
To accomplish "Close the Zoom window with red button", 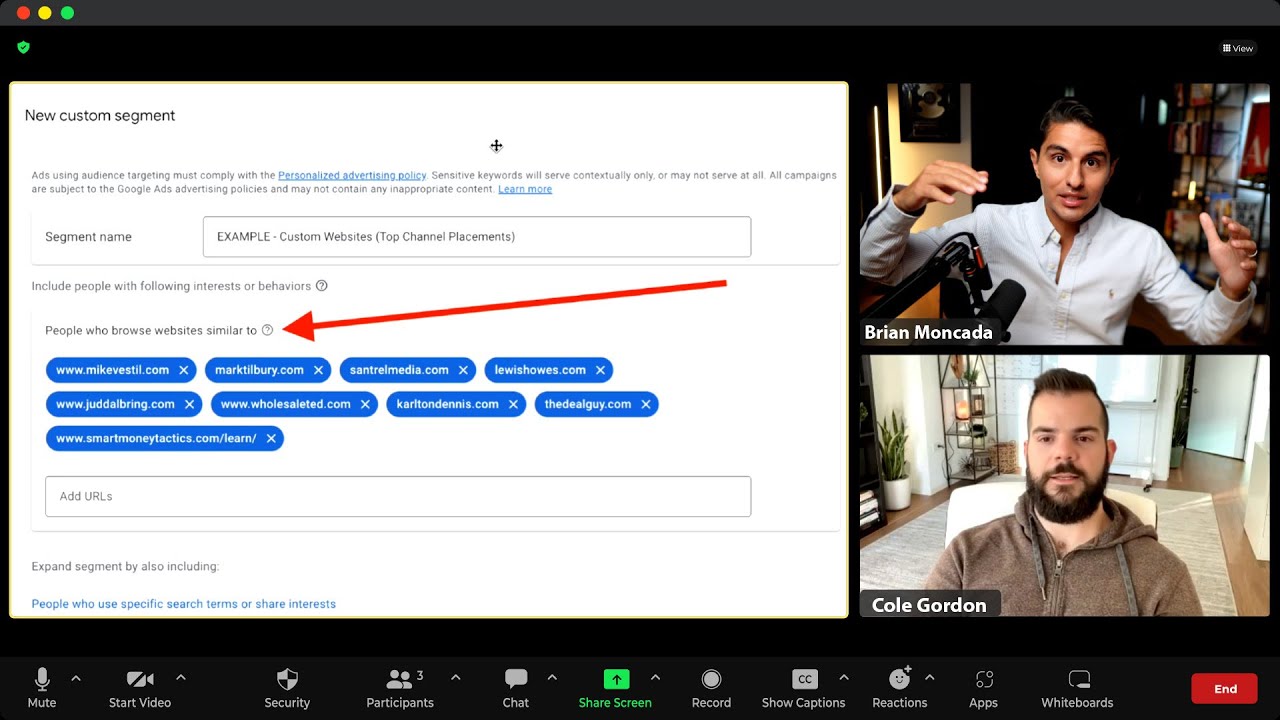I will coord(23,13).
